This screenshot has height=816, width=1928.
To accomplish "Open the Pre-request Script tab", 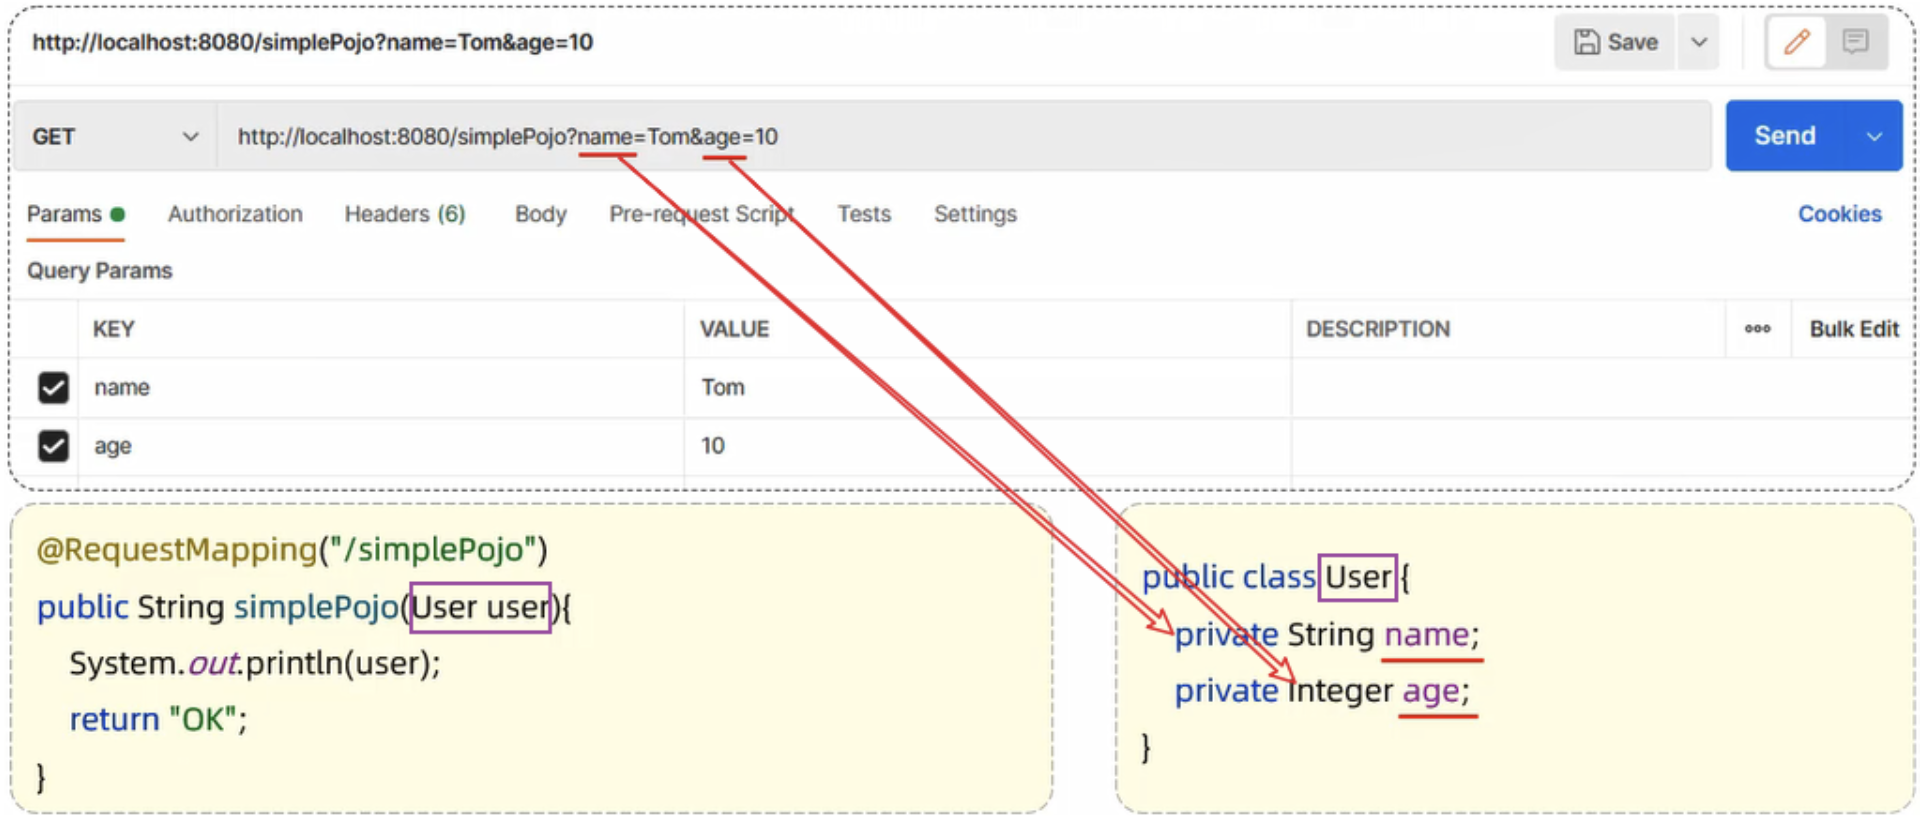I will [702, 214].
